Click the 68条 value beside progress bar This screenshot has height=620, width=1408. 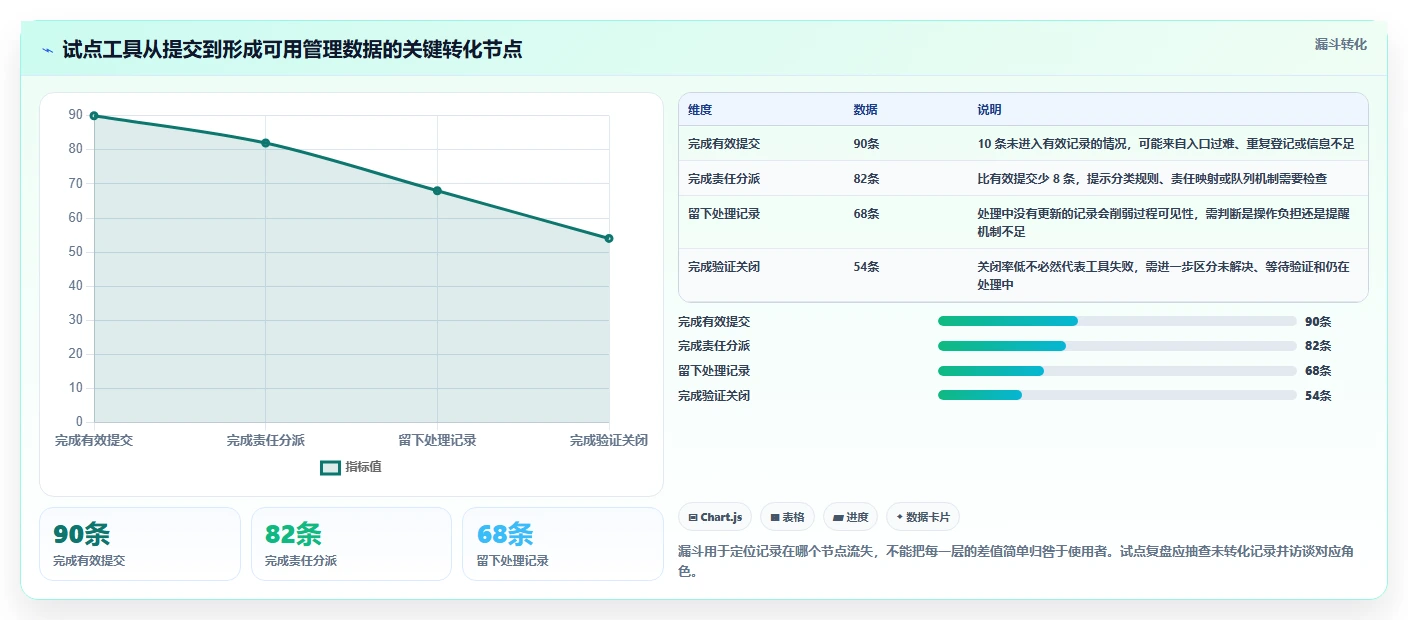pos(1318,371)
